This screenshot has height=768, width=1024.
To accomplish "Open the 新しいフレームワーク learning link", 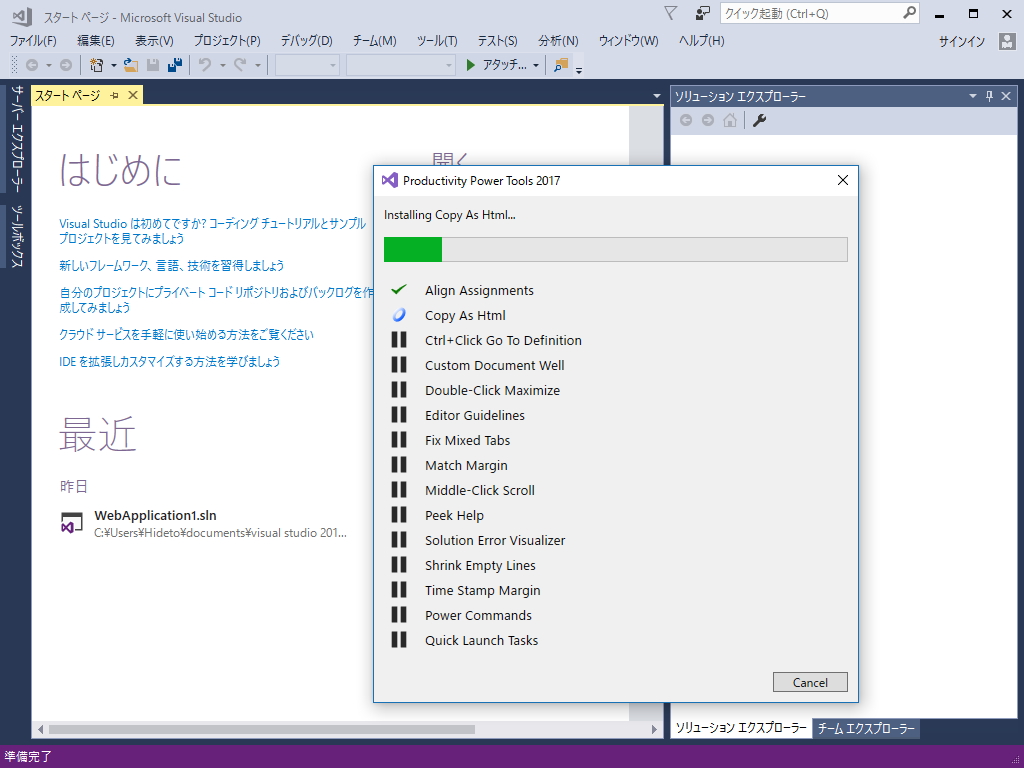I will point(171,265).
